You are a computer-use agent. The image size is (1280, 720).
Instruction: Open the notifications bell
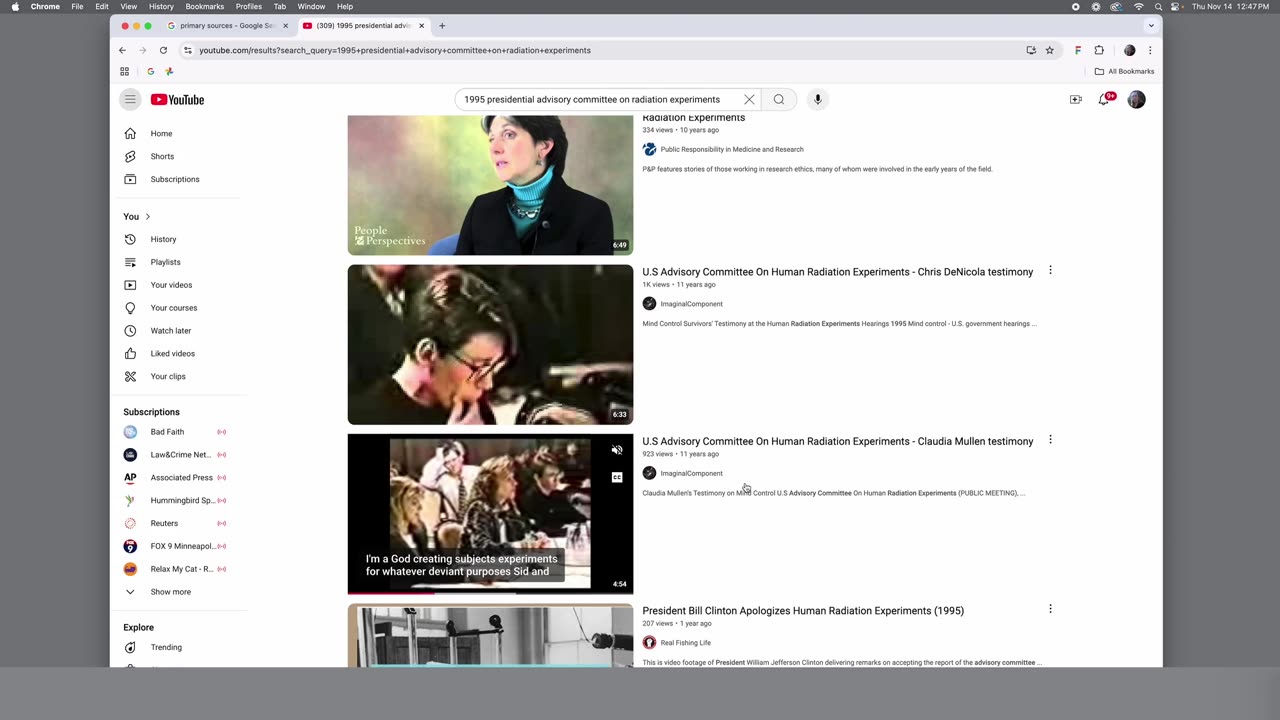pyautogui.click(x=1105, y=99)
